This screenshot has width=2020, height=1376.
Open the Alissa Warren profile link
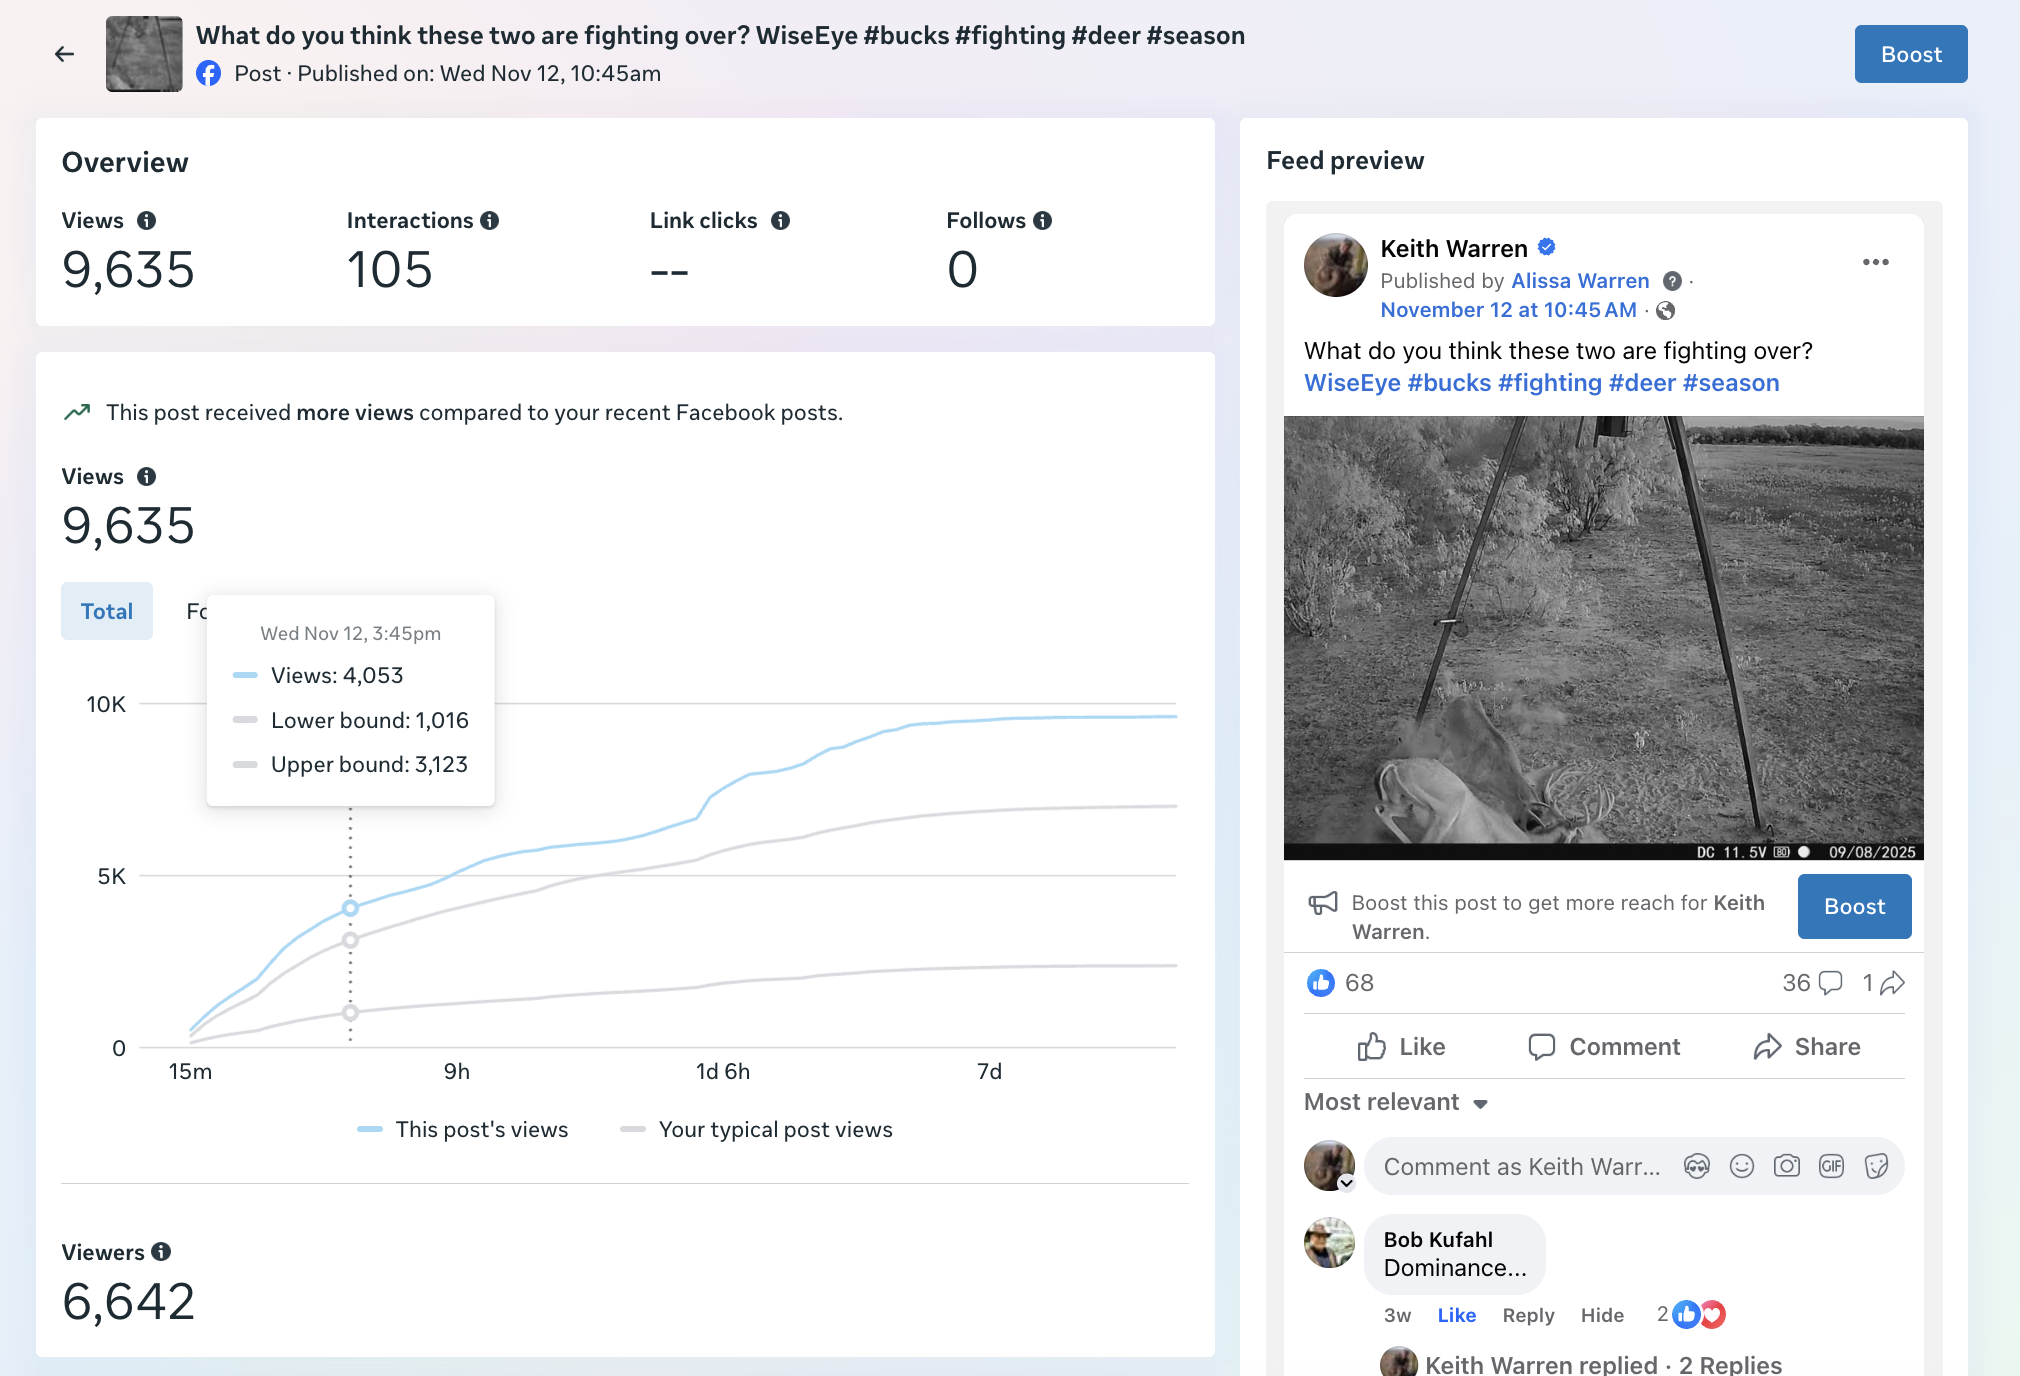click(x=1579, y=281)
